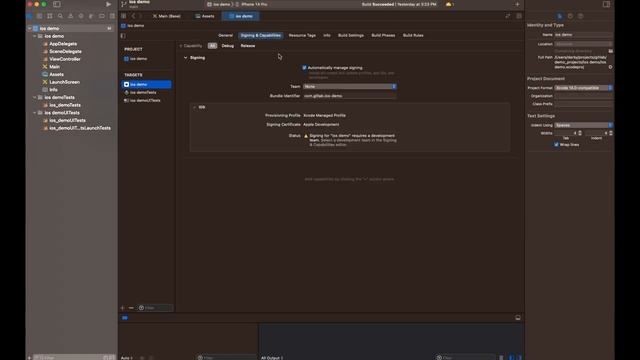This screenshot has height=360, width=640.
Task: Switch to the General tab
Action: click(225, 36)
